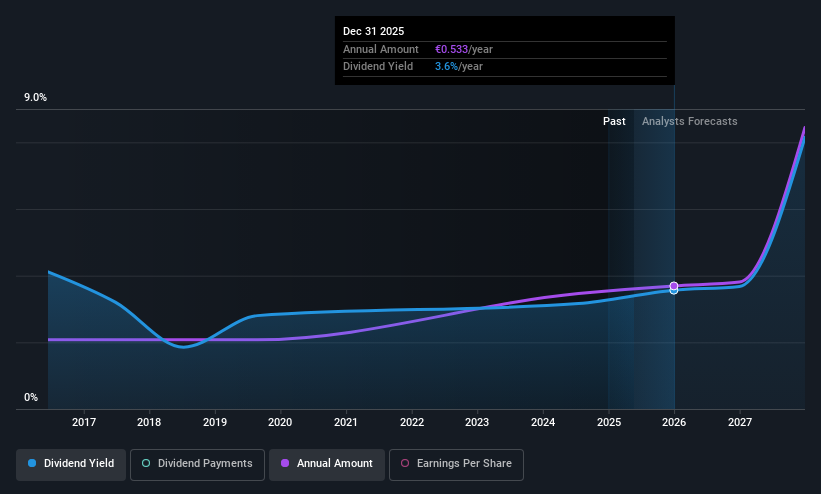Screen dimensions: 821x494
Task: Select the purple data point at 2026
Action: coord(674,286)
